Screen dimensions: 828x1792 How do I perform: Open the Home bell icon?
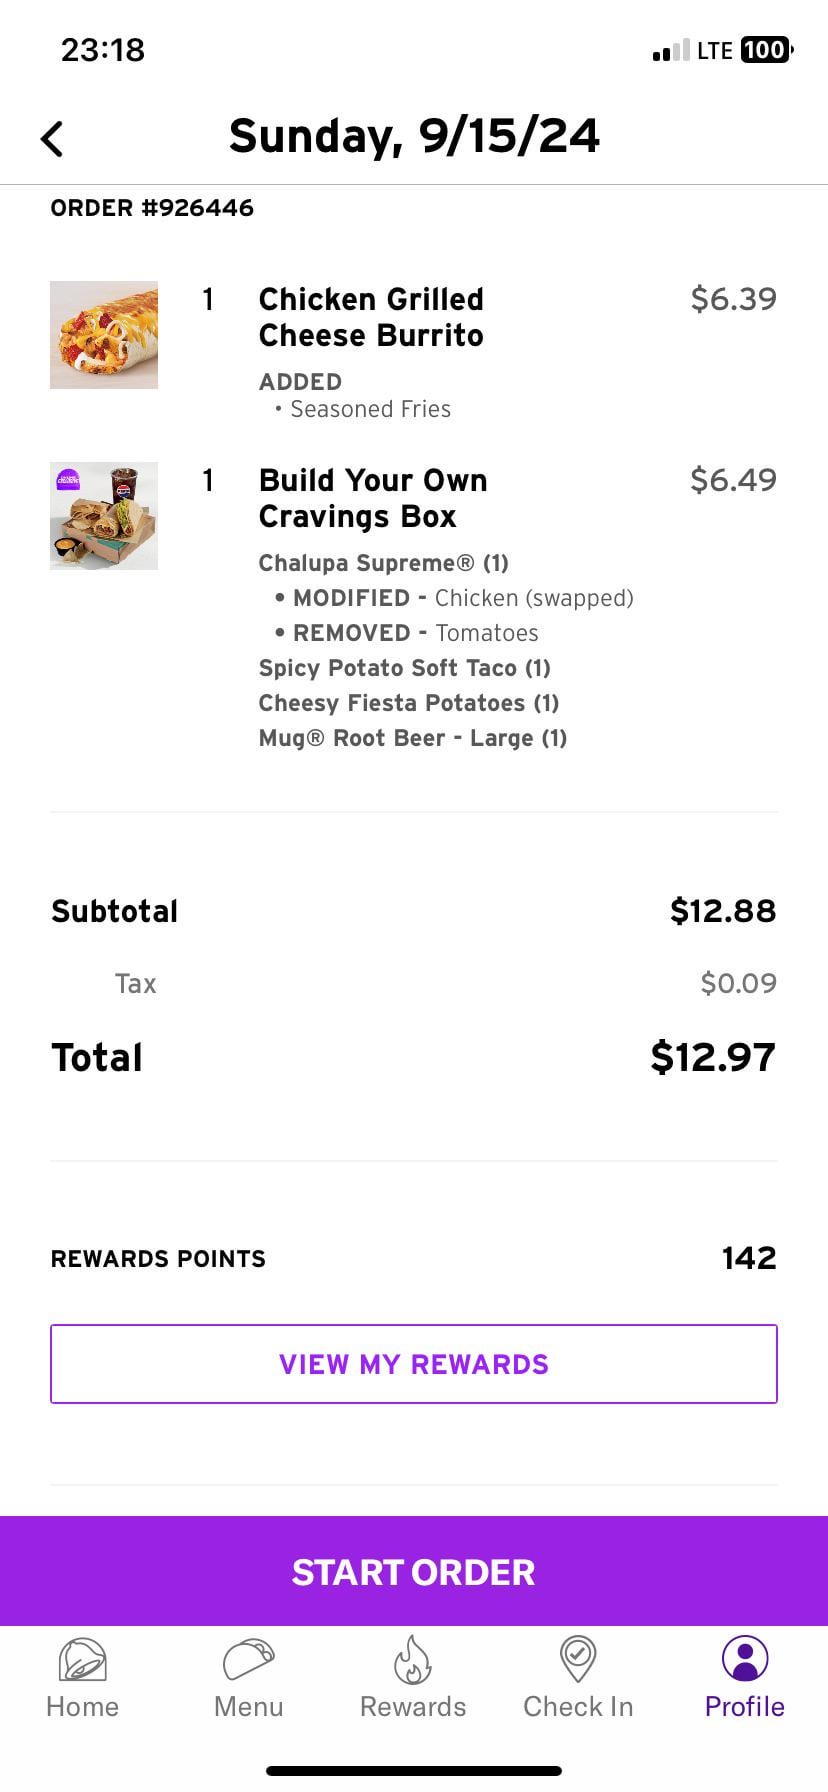click(82, 1661)
